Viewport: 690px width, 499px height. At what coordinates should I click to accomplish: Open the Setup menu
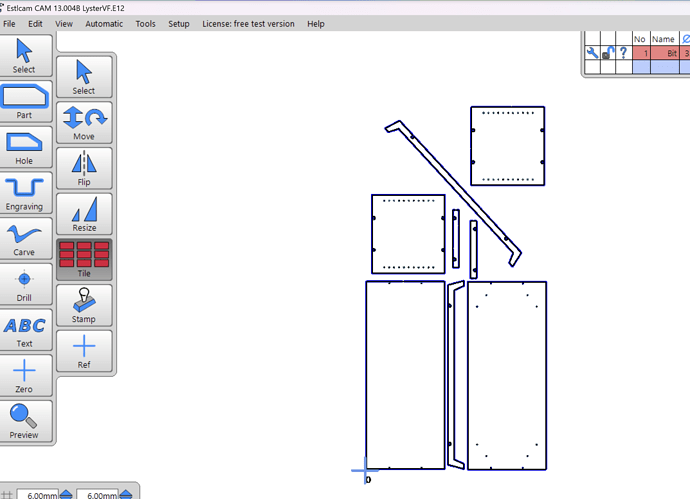click(179, 24)
